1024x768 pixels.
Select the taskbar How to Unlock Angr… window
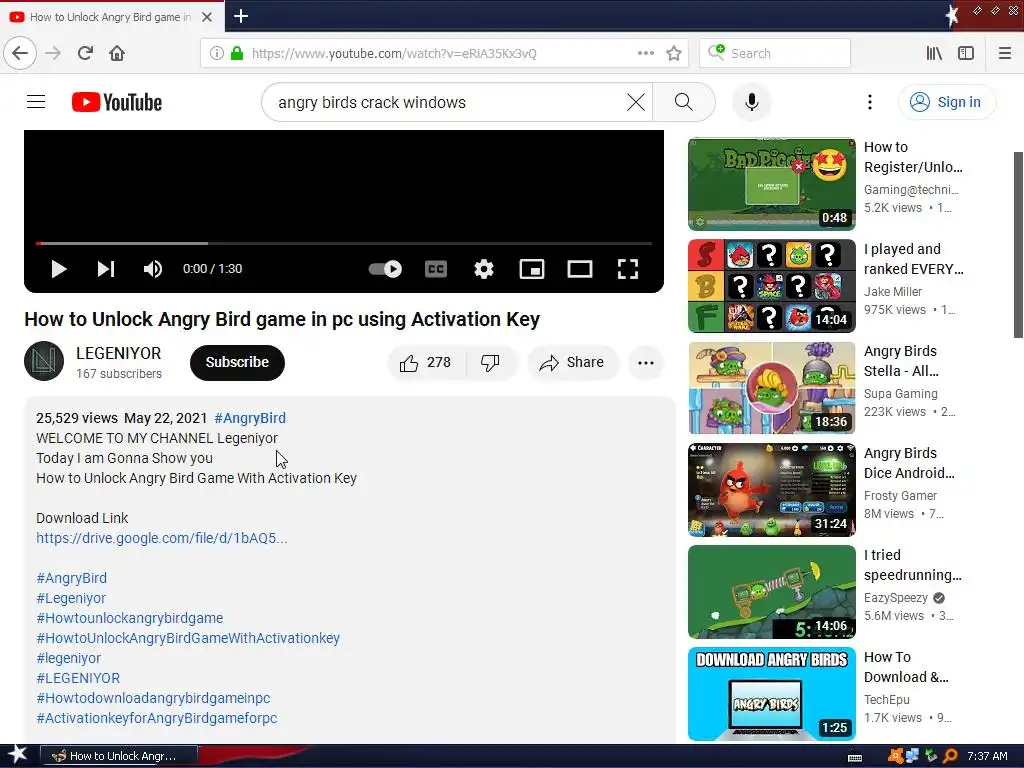pyautogui.click(x=119, y=756)
